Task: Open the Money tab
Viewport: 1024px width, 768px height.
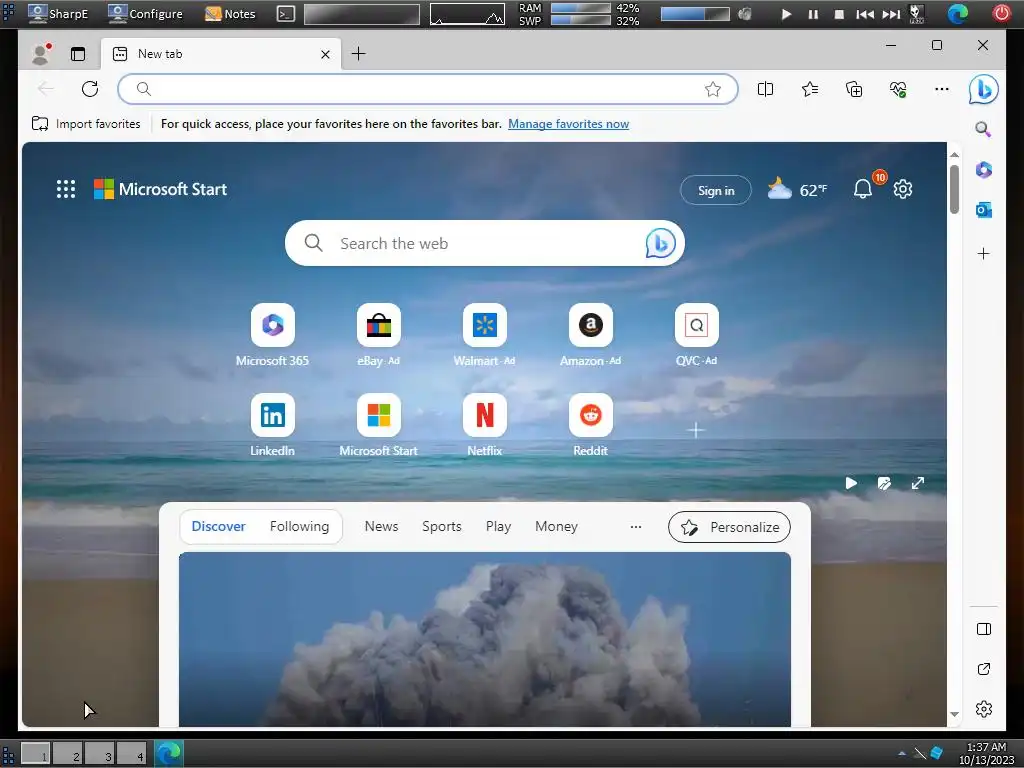Action: 556,526
